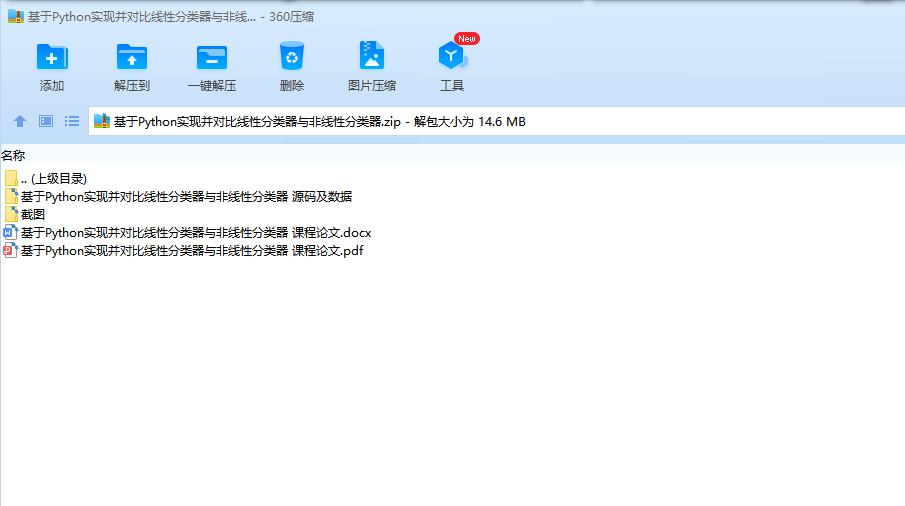Click the PDF icon of the pdf file
Screen dimensions: 905x506
[x=10, y=250]
